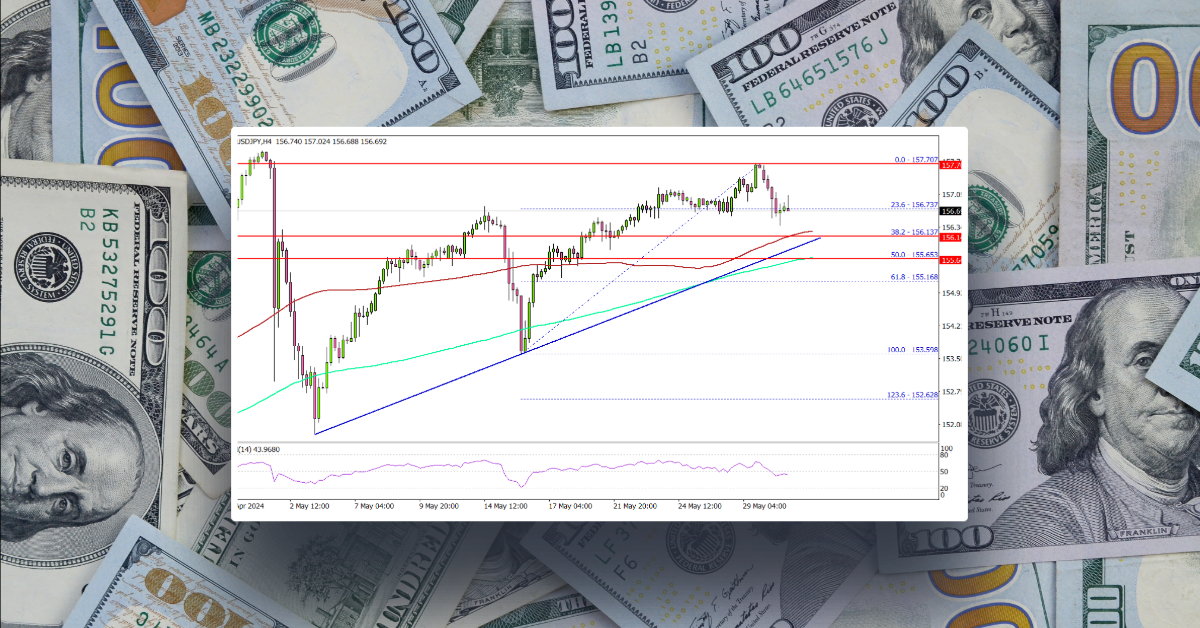
Task: Select the 38.2 - 156.137 Fibonacci label
Action: [x=916, y=232]
